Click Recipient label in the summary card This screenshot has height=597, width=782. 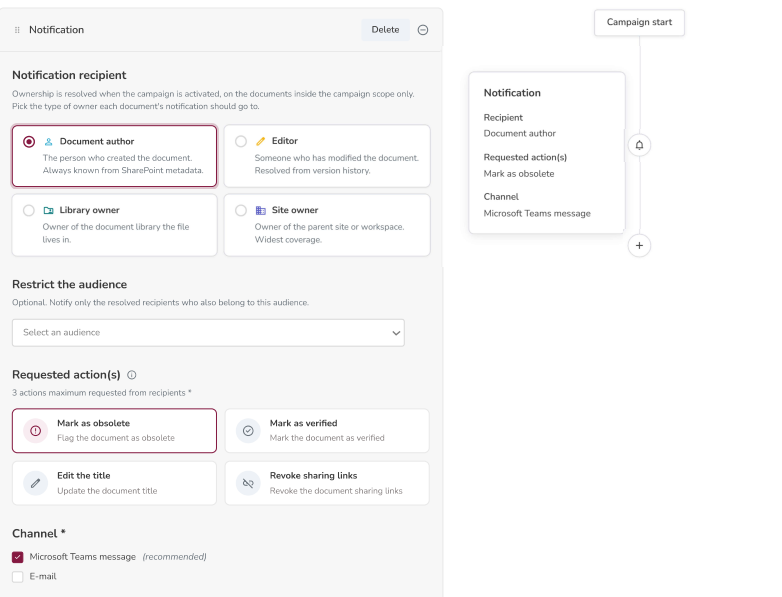pos(503,118)
